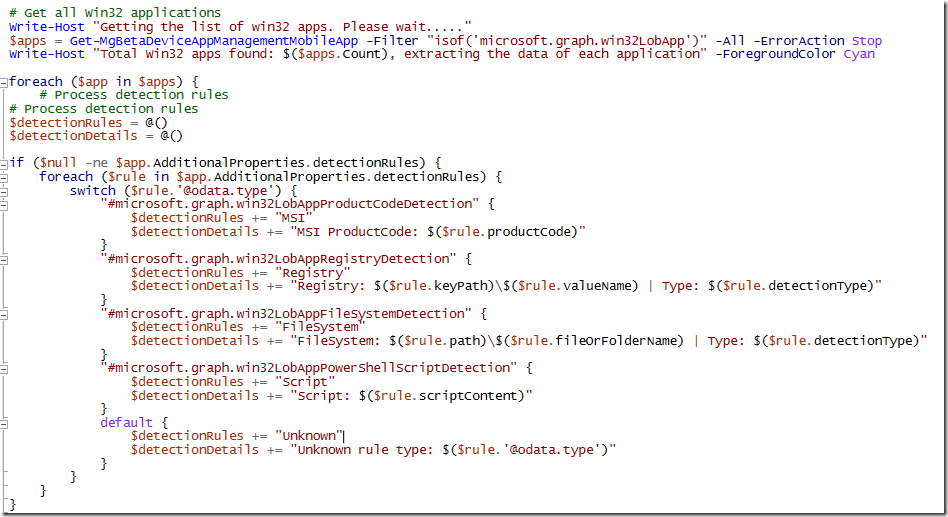Place cursor on "# Get all Win32 applications" comment
Image resolution: width=948 pixels, height=517 pixels.
115,13
